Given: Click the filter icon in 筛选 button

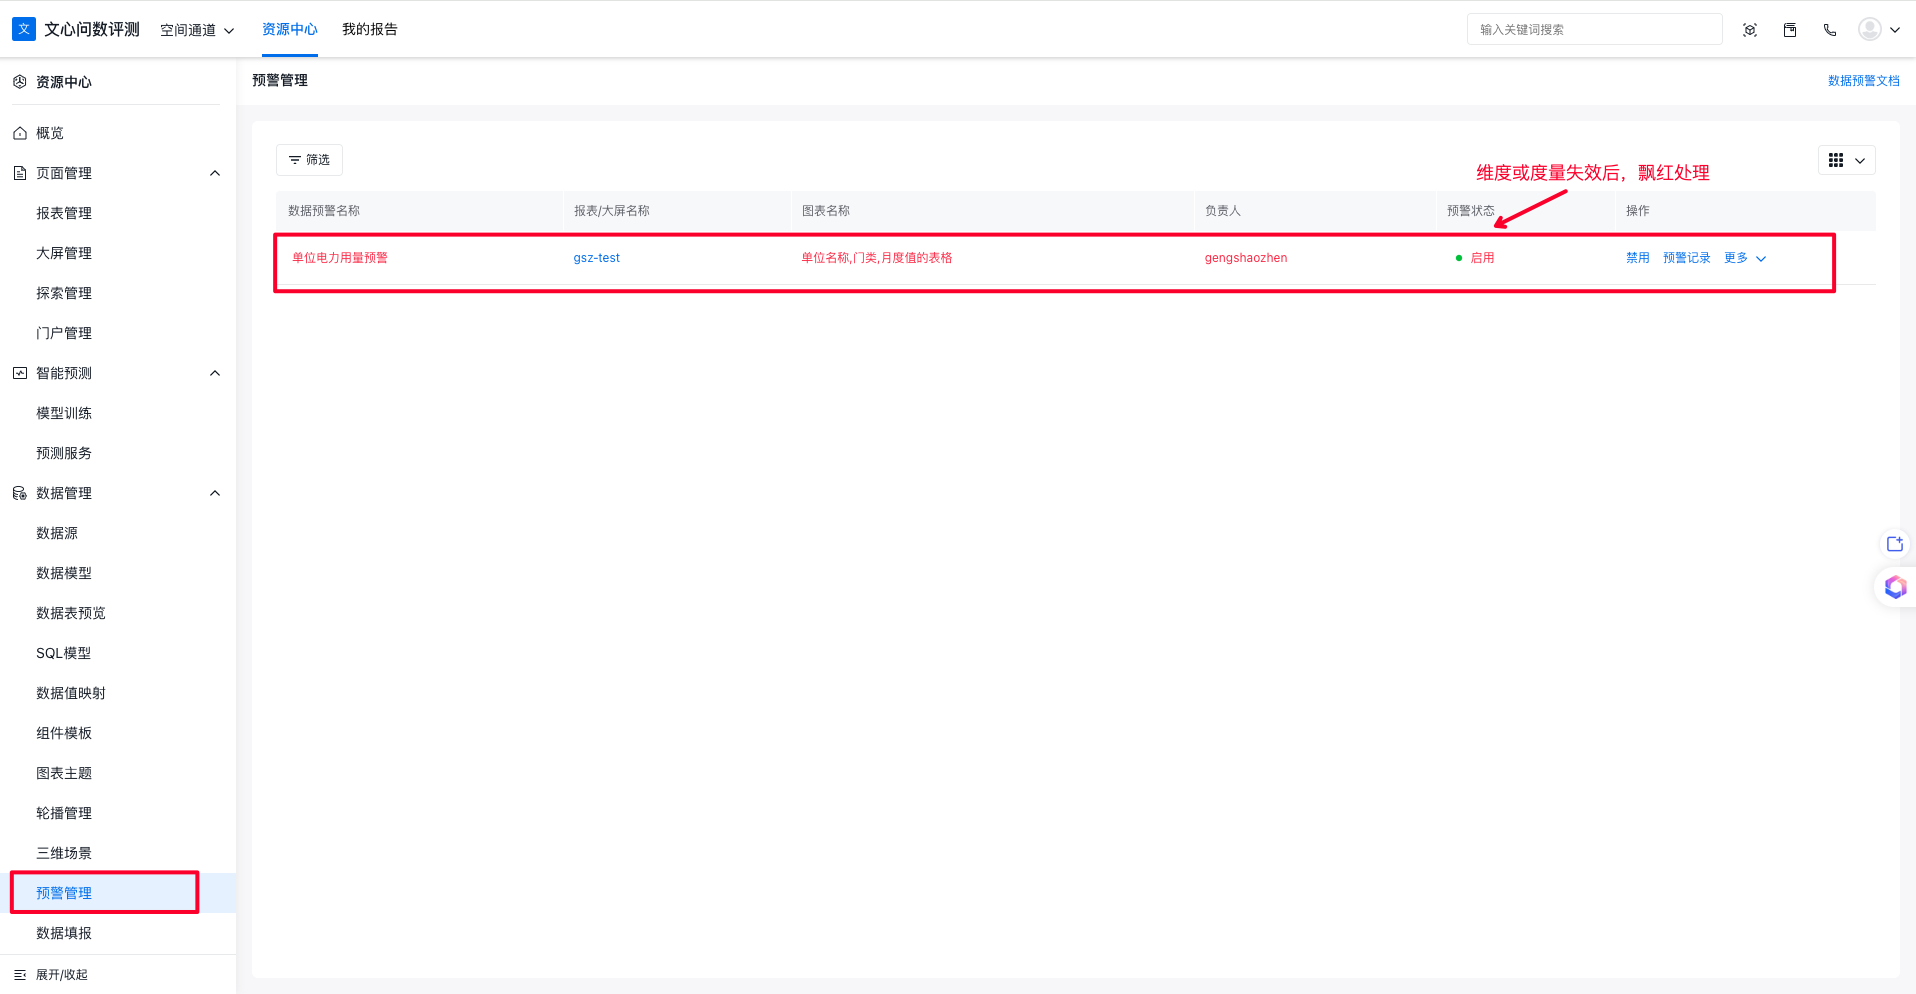Looking at the screenshot, I should pos(295,160).
